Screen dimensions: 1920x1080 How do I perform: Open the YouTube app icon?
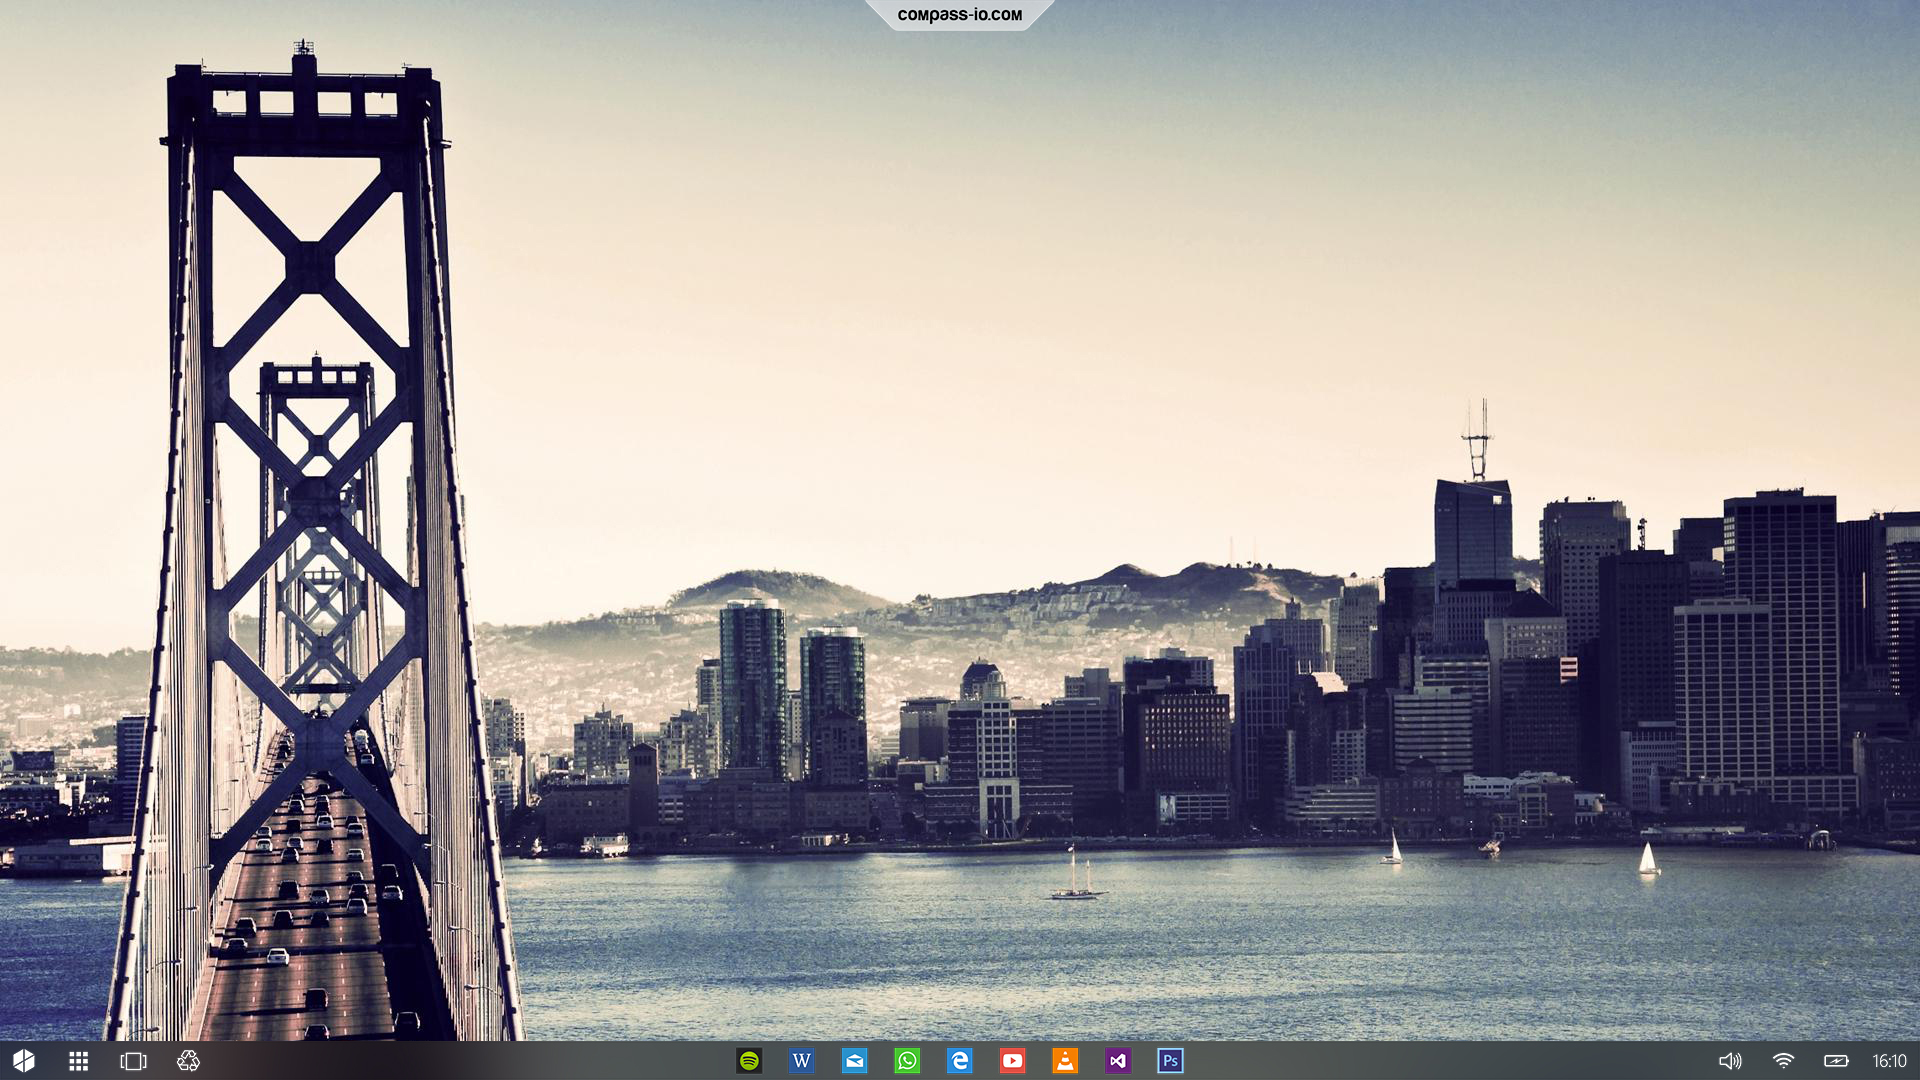1013,1061
